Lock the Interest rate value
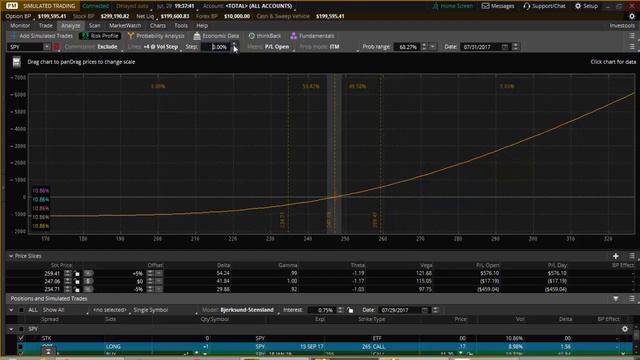The height and width of the screenshot is (360, 640). pyautogui.click(x=350, y=310)
